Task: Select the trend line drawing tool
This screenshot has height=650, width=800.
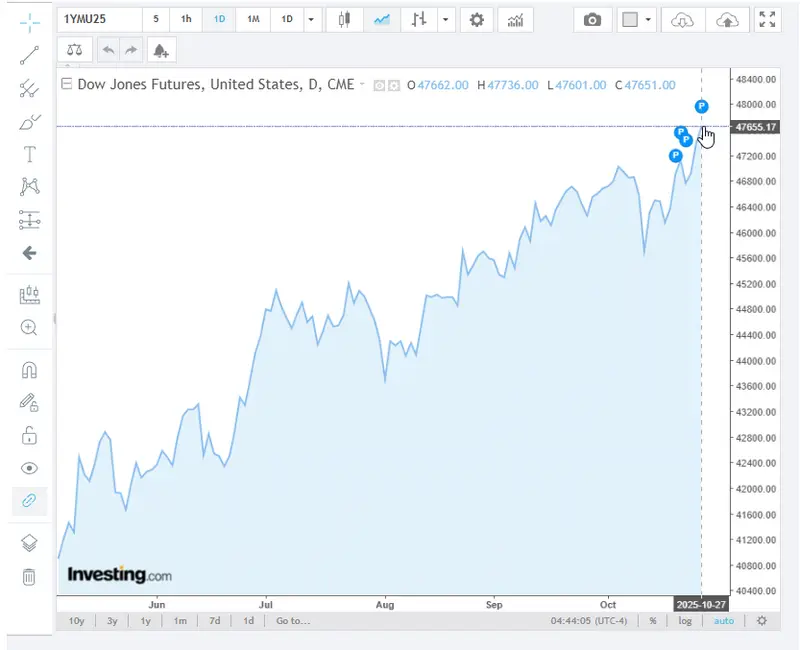Action: 29,55
